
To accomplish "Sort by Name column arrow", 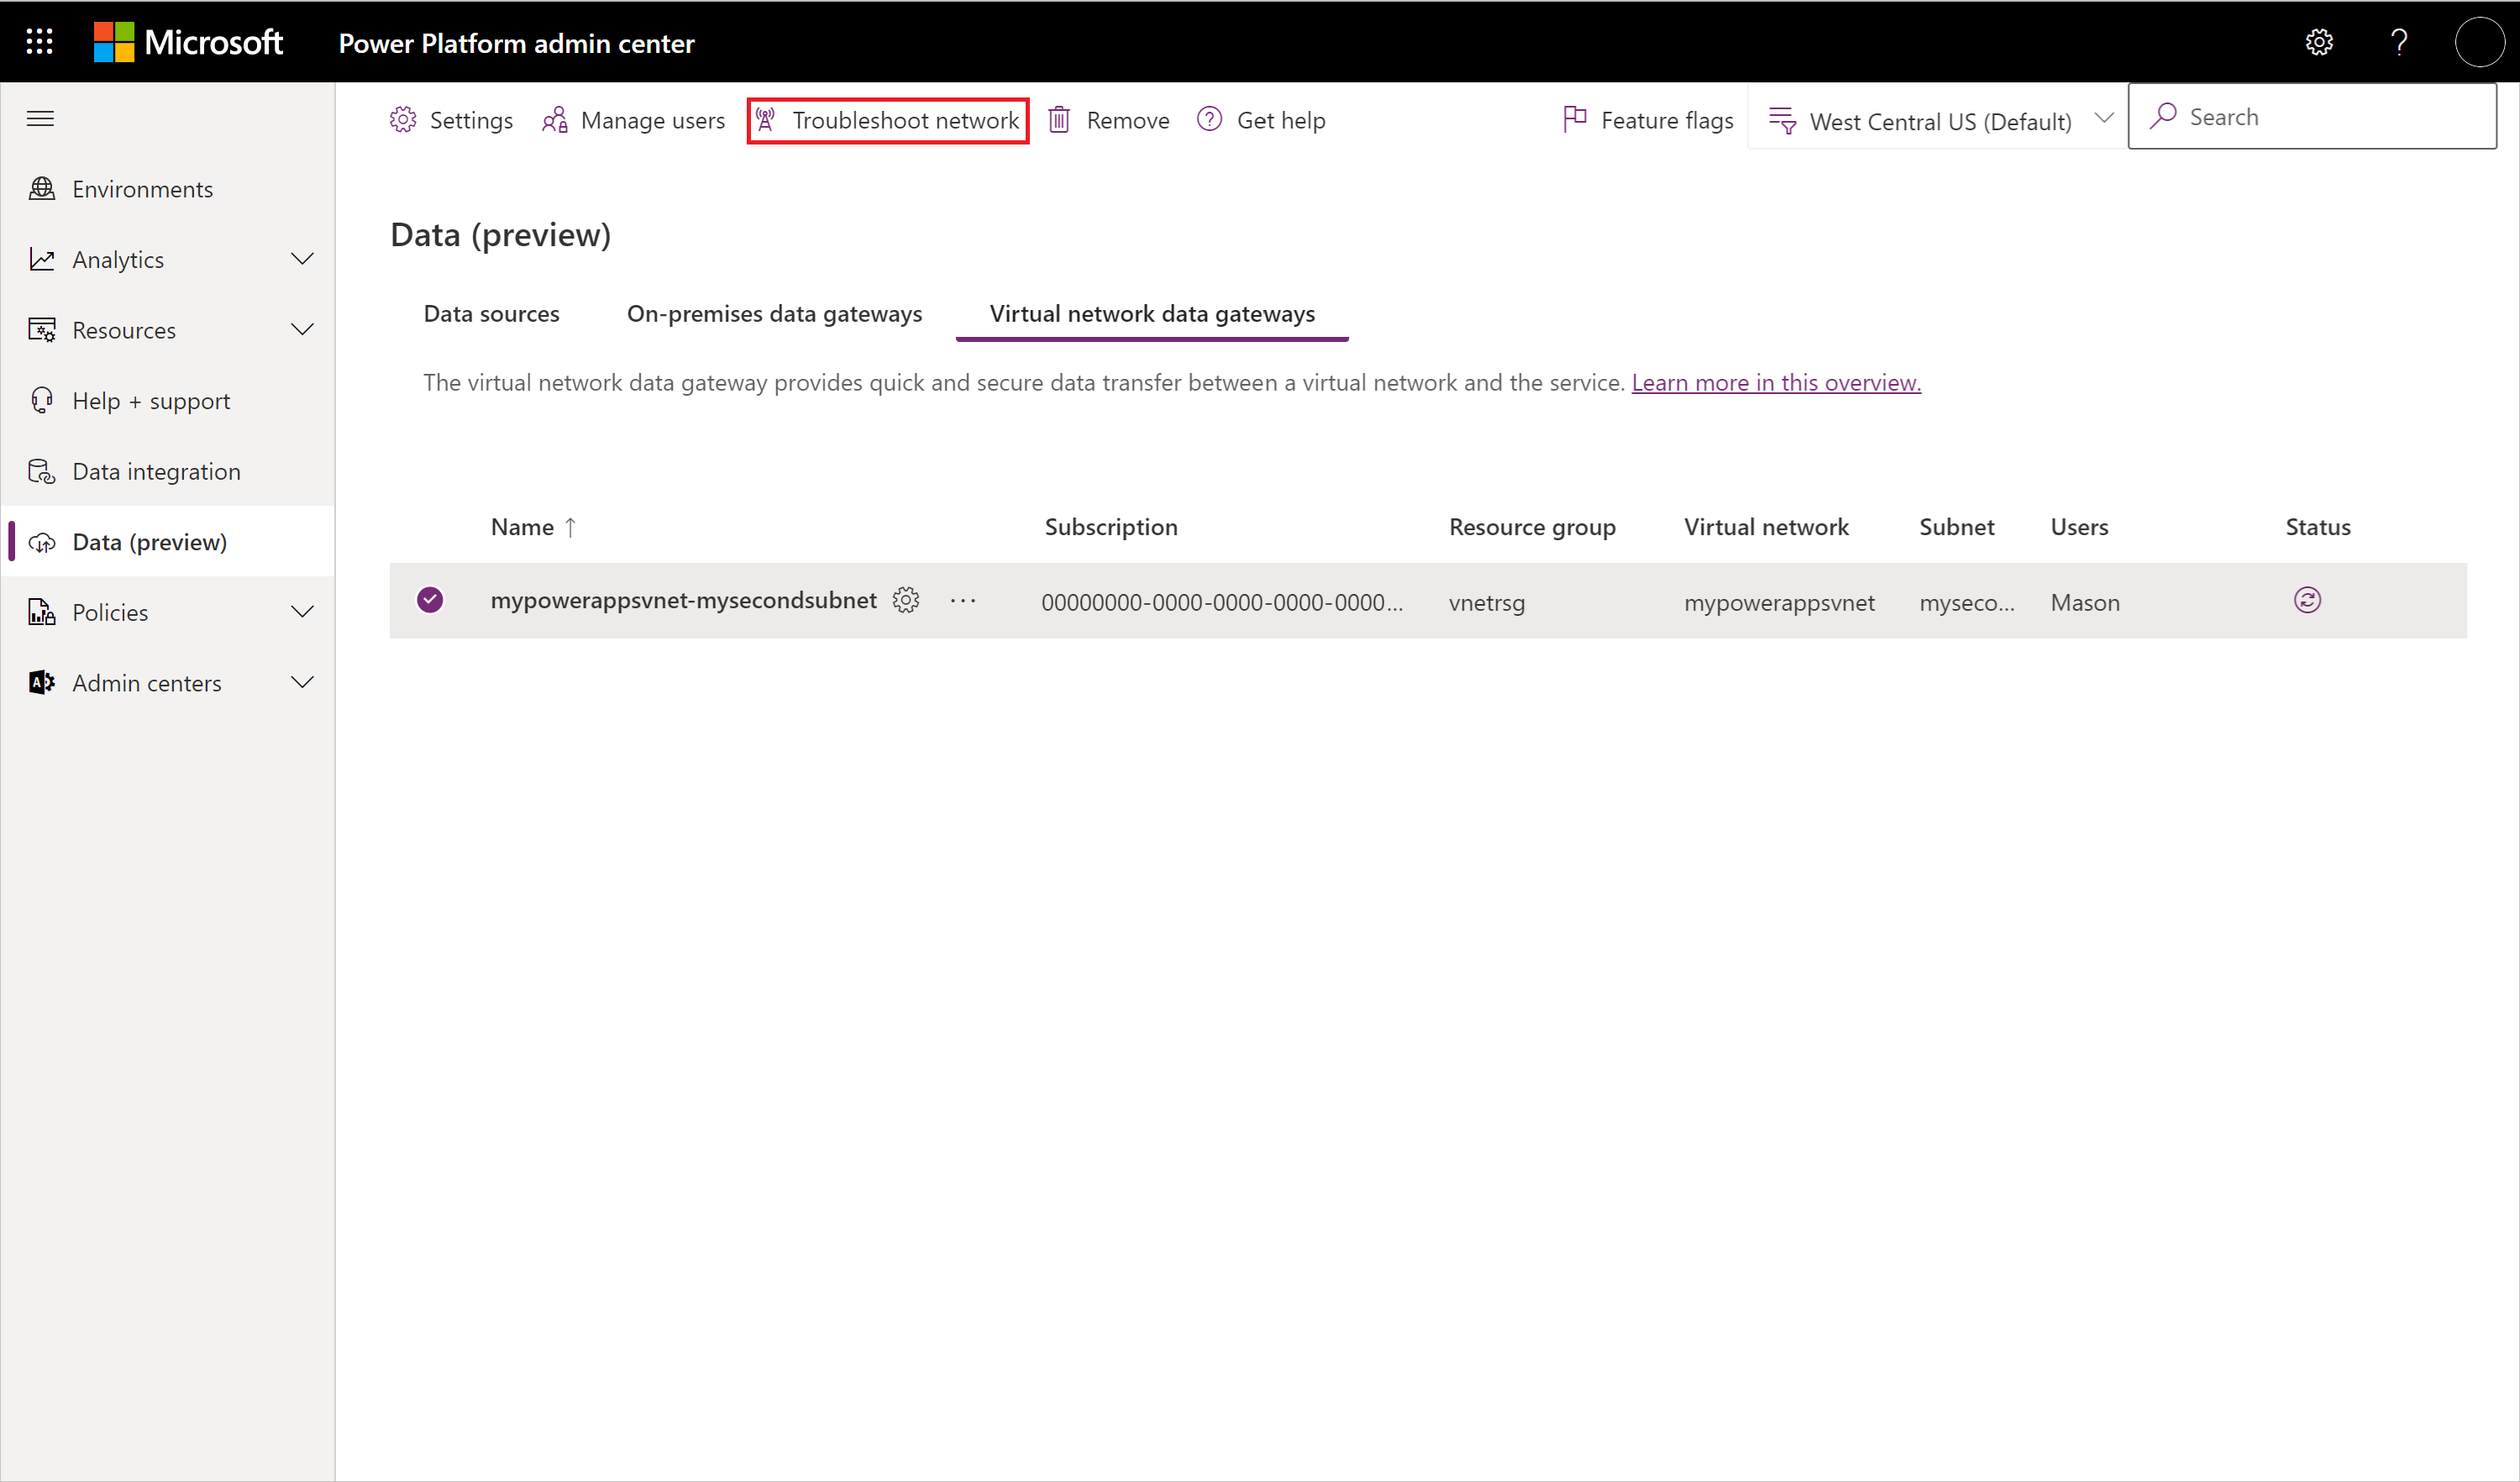I will (x=570, y=527).
